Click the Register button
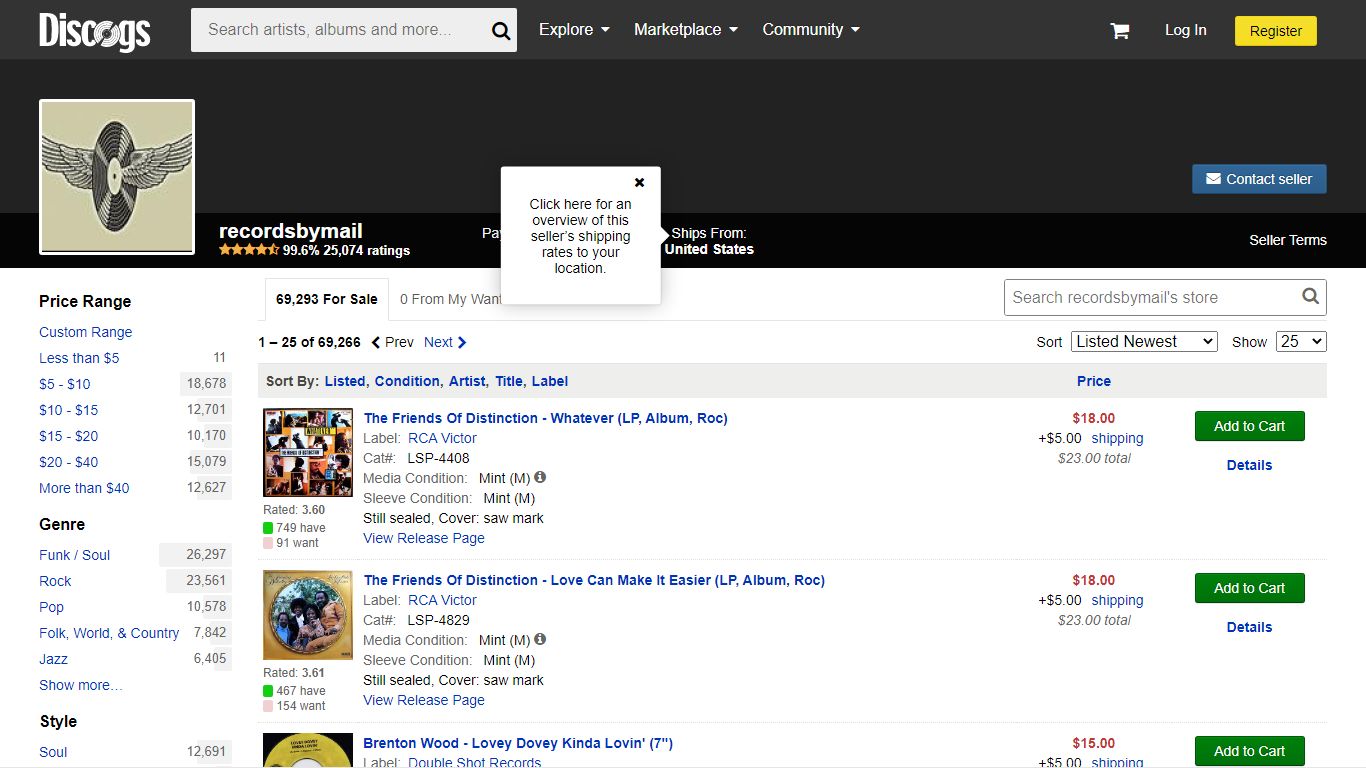Screen dimensions: 1366x768 pyautogui.click(x=1275, y=31)
